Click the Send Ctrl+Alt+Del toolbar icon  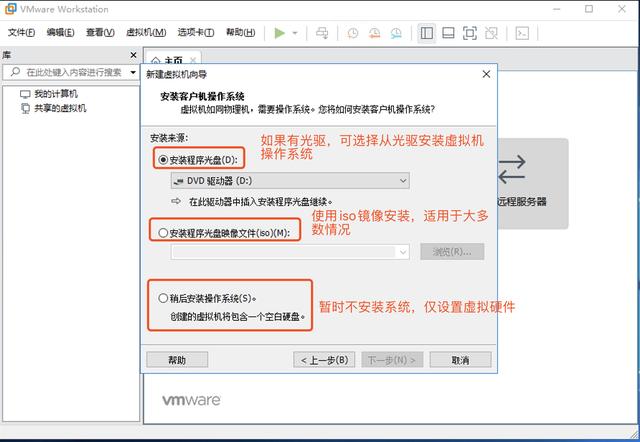[322, 33]
